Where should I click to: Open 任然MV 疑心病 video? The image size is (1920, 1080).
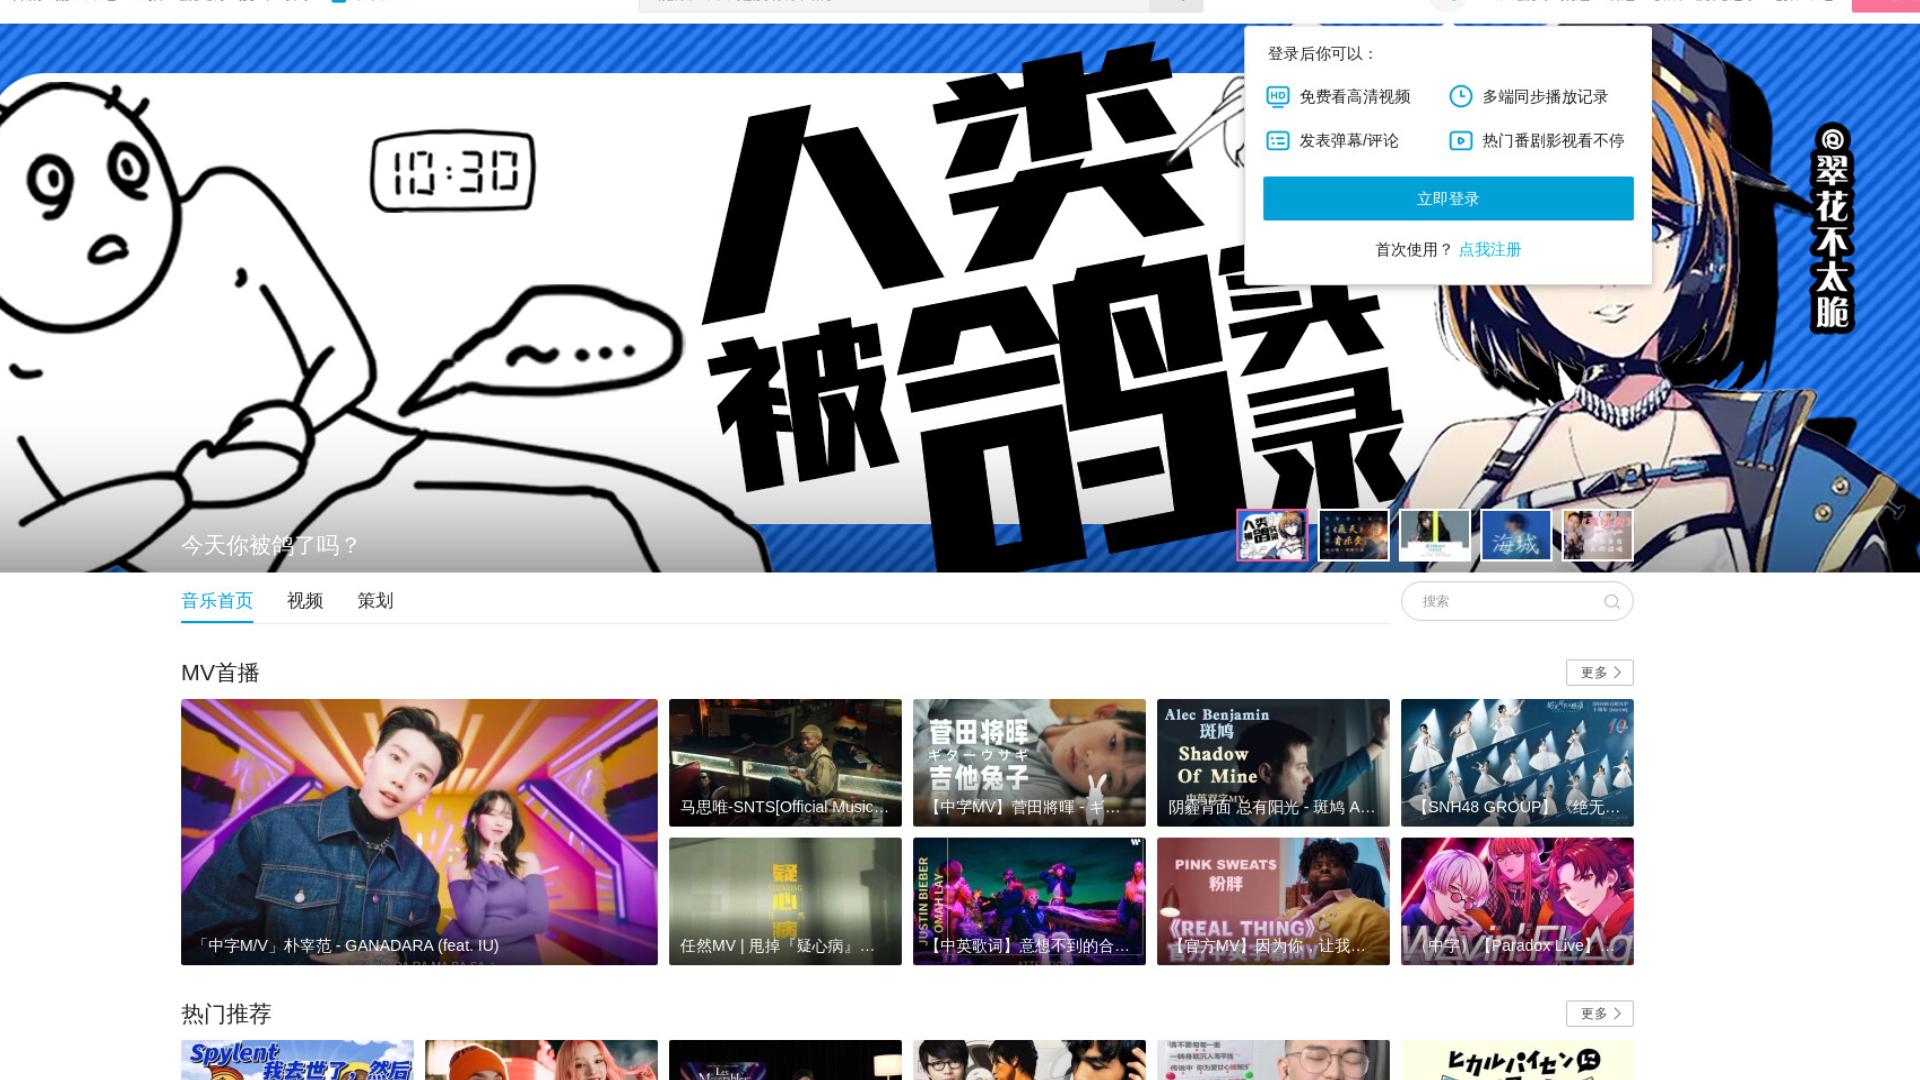point(785,901)
